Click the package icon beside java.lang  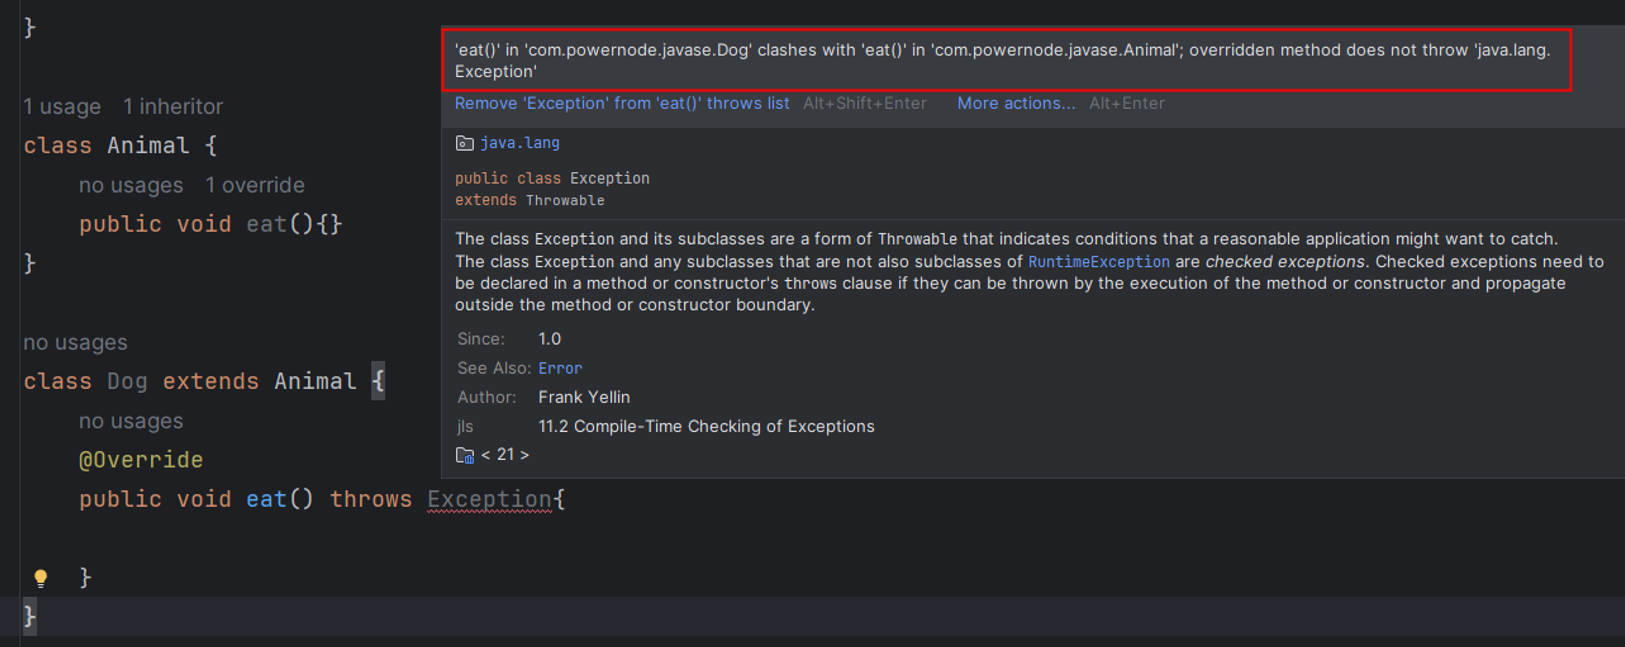(465, 143)
